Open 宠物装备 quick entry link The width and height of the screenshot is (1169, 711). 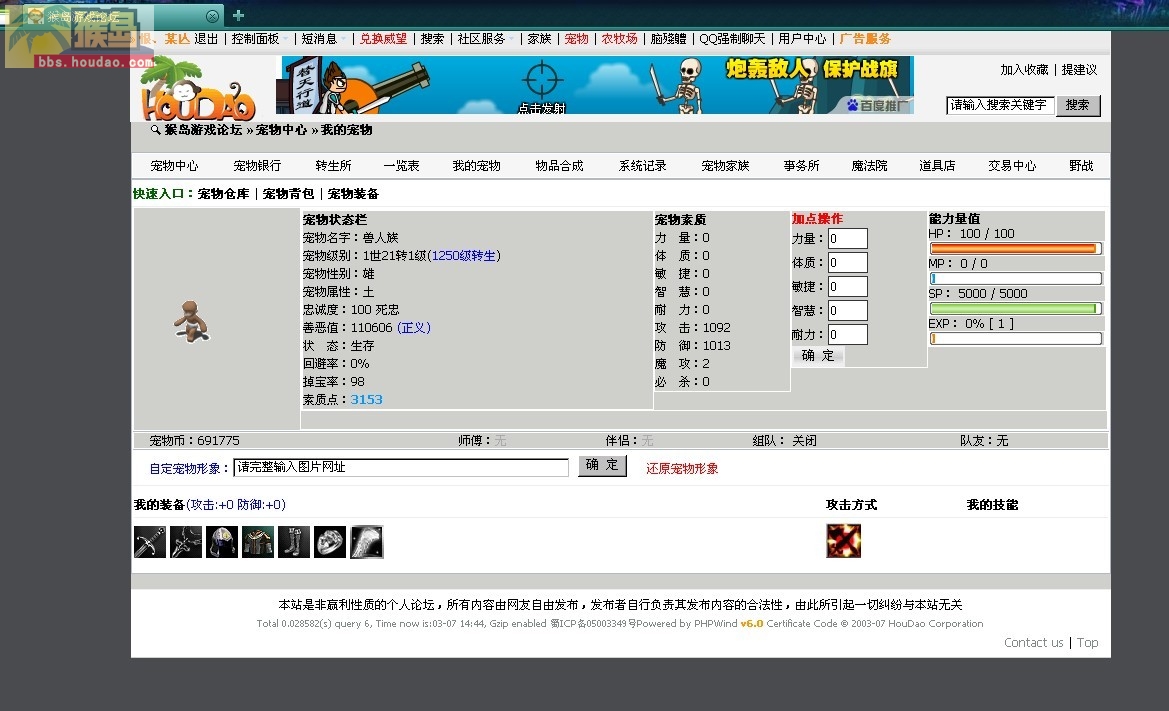click(353, 194)
